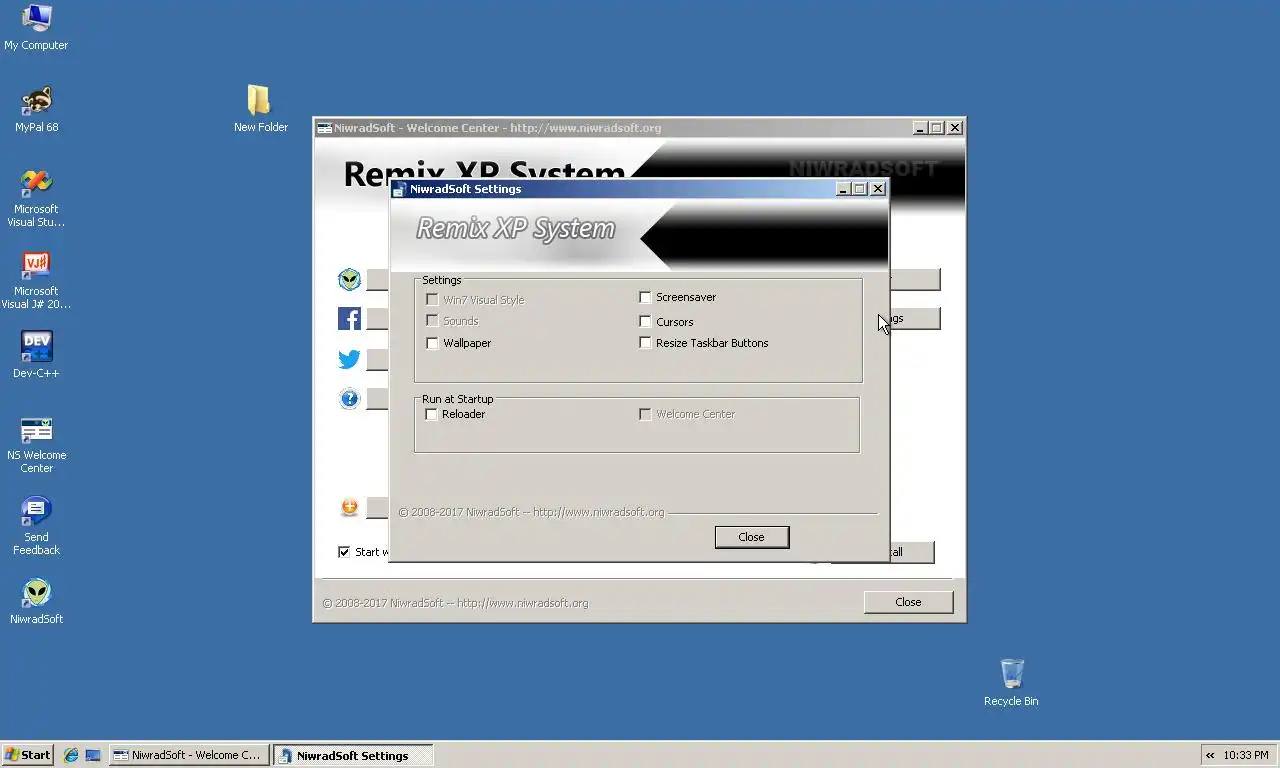This screenshot has width=1280, height=768.
Task: Click the Show Desktop quick launch icon
Action: point(93,755)
